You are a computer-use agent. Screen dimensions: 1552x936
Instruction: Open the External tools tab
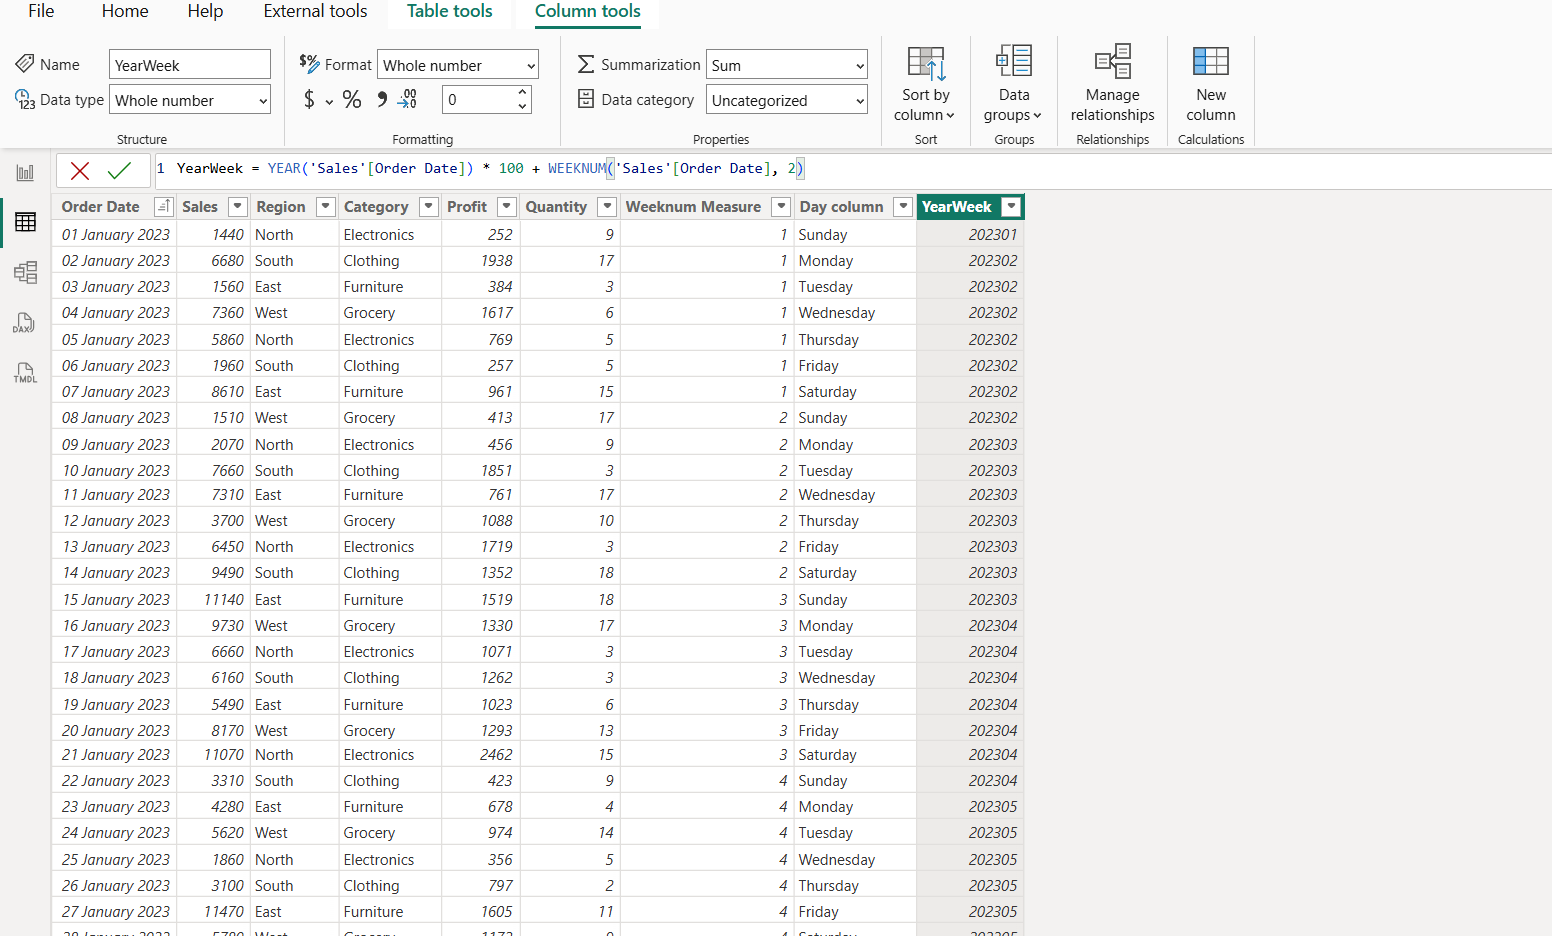tap(315, 11)
